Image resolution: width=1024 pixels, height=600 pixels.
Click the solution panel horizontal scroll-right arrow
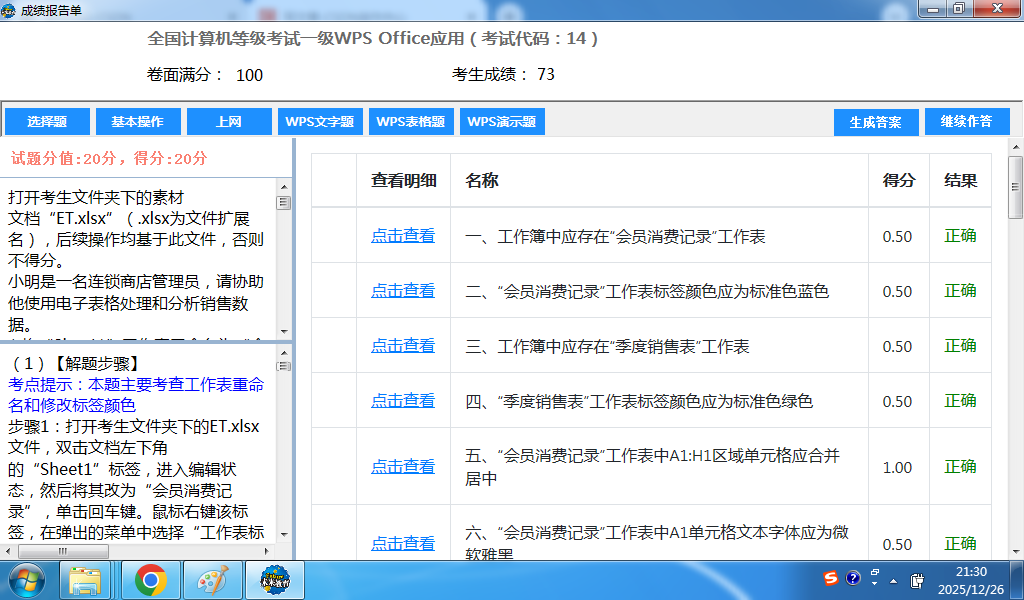coord(266,551)
